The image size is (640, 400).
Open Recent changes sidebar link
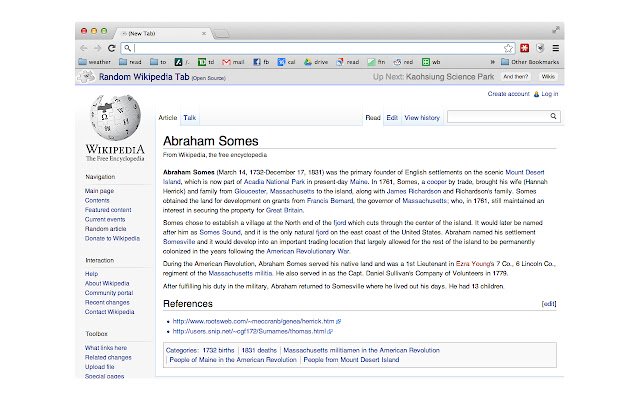pyautogui.click(x=107, y=302)
